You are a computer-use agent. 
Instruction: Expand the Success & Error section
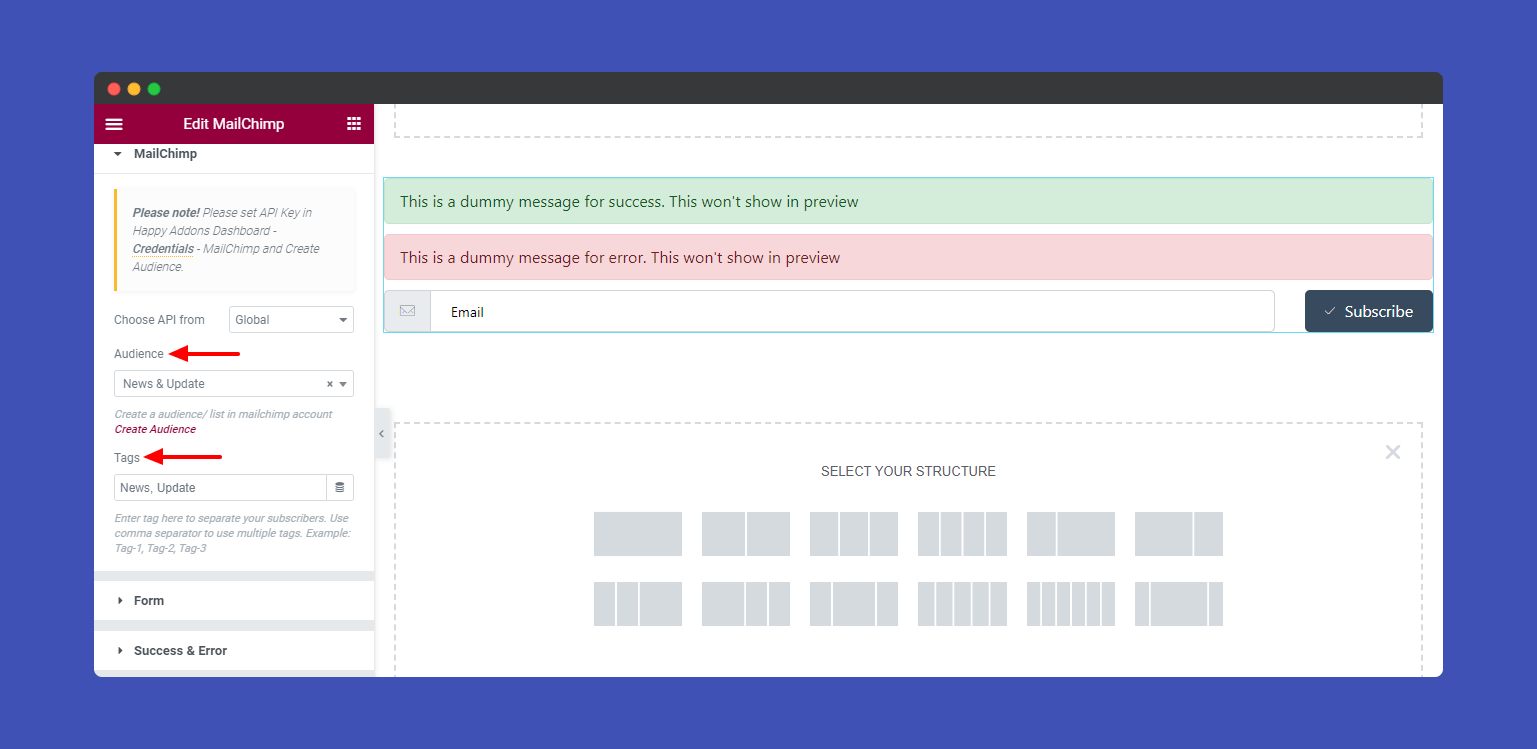[x=234, y=651]
